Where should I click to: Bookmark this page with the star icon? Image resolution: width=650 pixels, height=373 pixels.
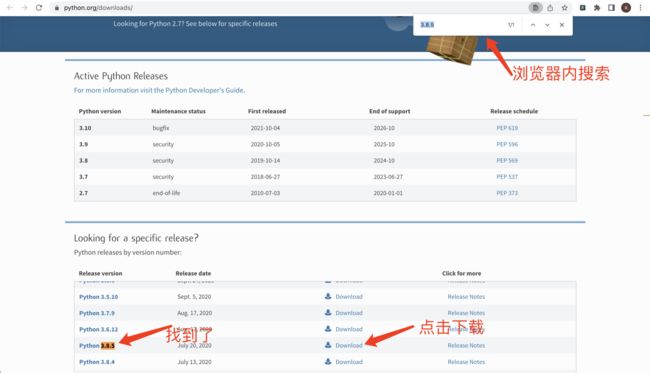click(x=564, y=7)
